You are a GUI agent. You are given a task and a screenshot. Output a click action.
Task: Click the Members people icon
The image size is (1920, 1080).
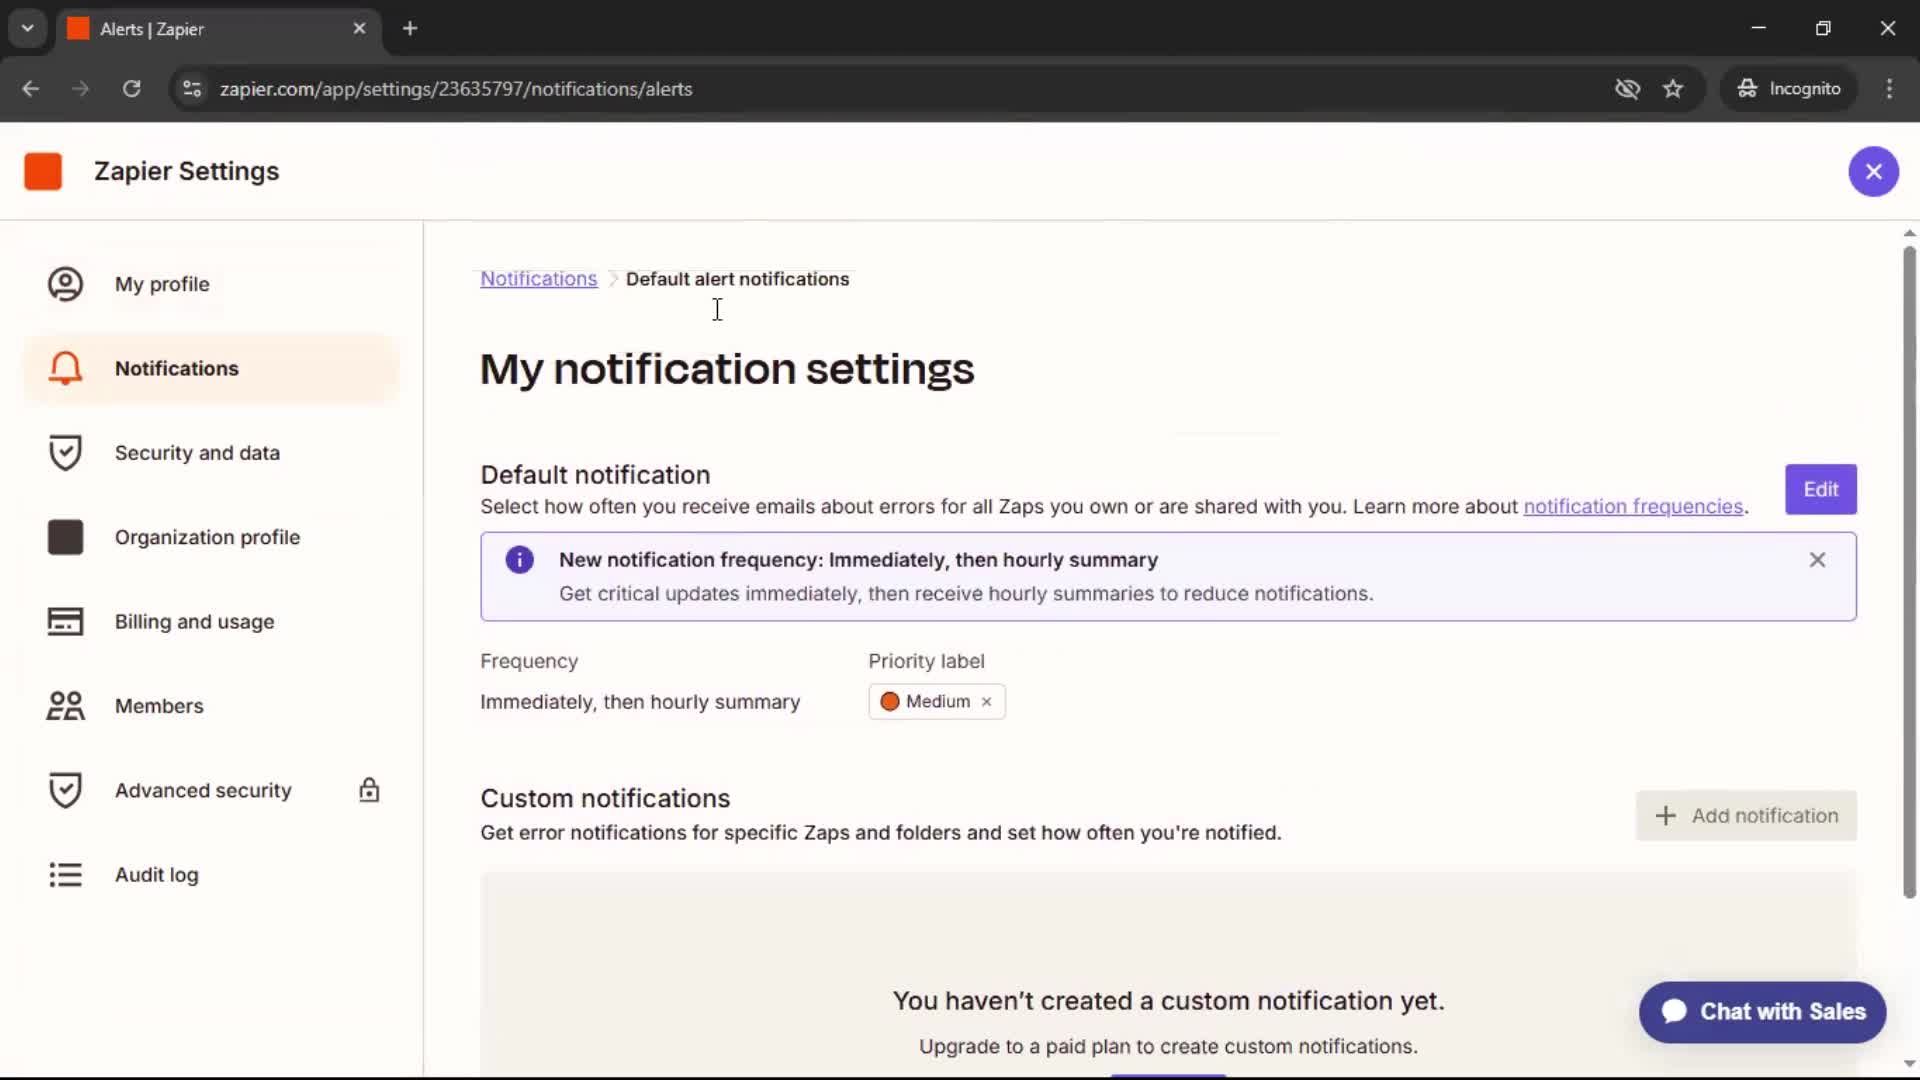tap(66, 706)
